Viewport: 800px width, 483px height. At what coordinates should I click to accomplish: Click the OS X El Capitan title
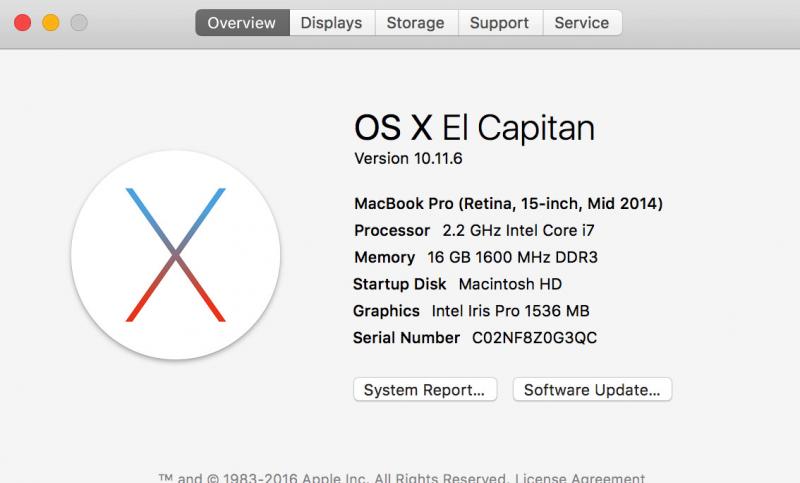coord(474,128)
